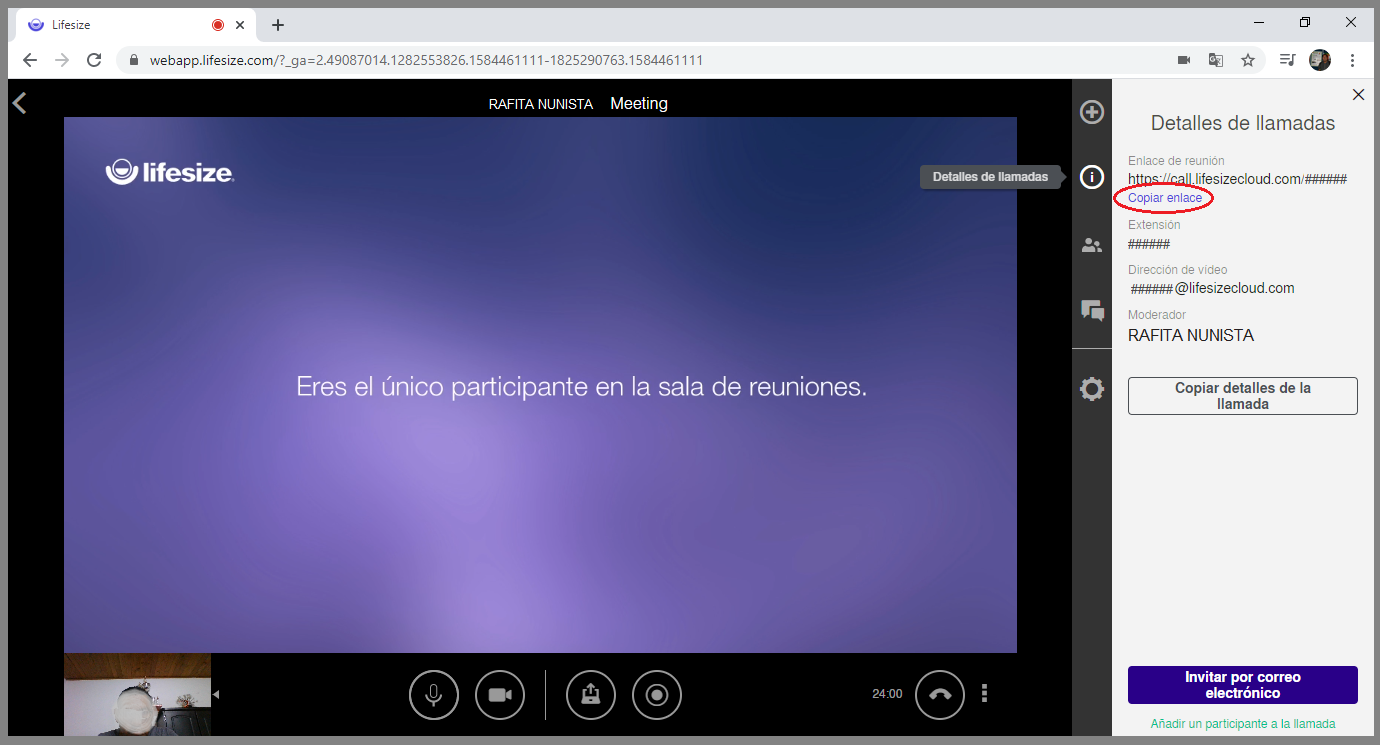Image resolution: width=1380 pixels, height=745 pixels.
Task: Turn off the camera button
Action: 500,695
